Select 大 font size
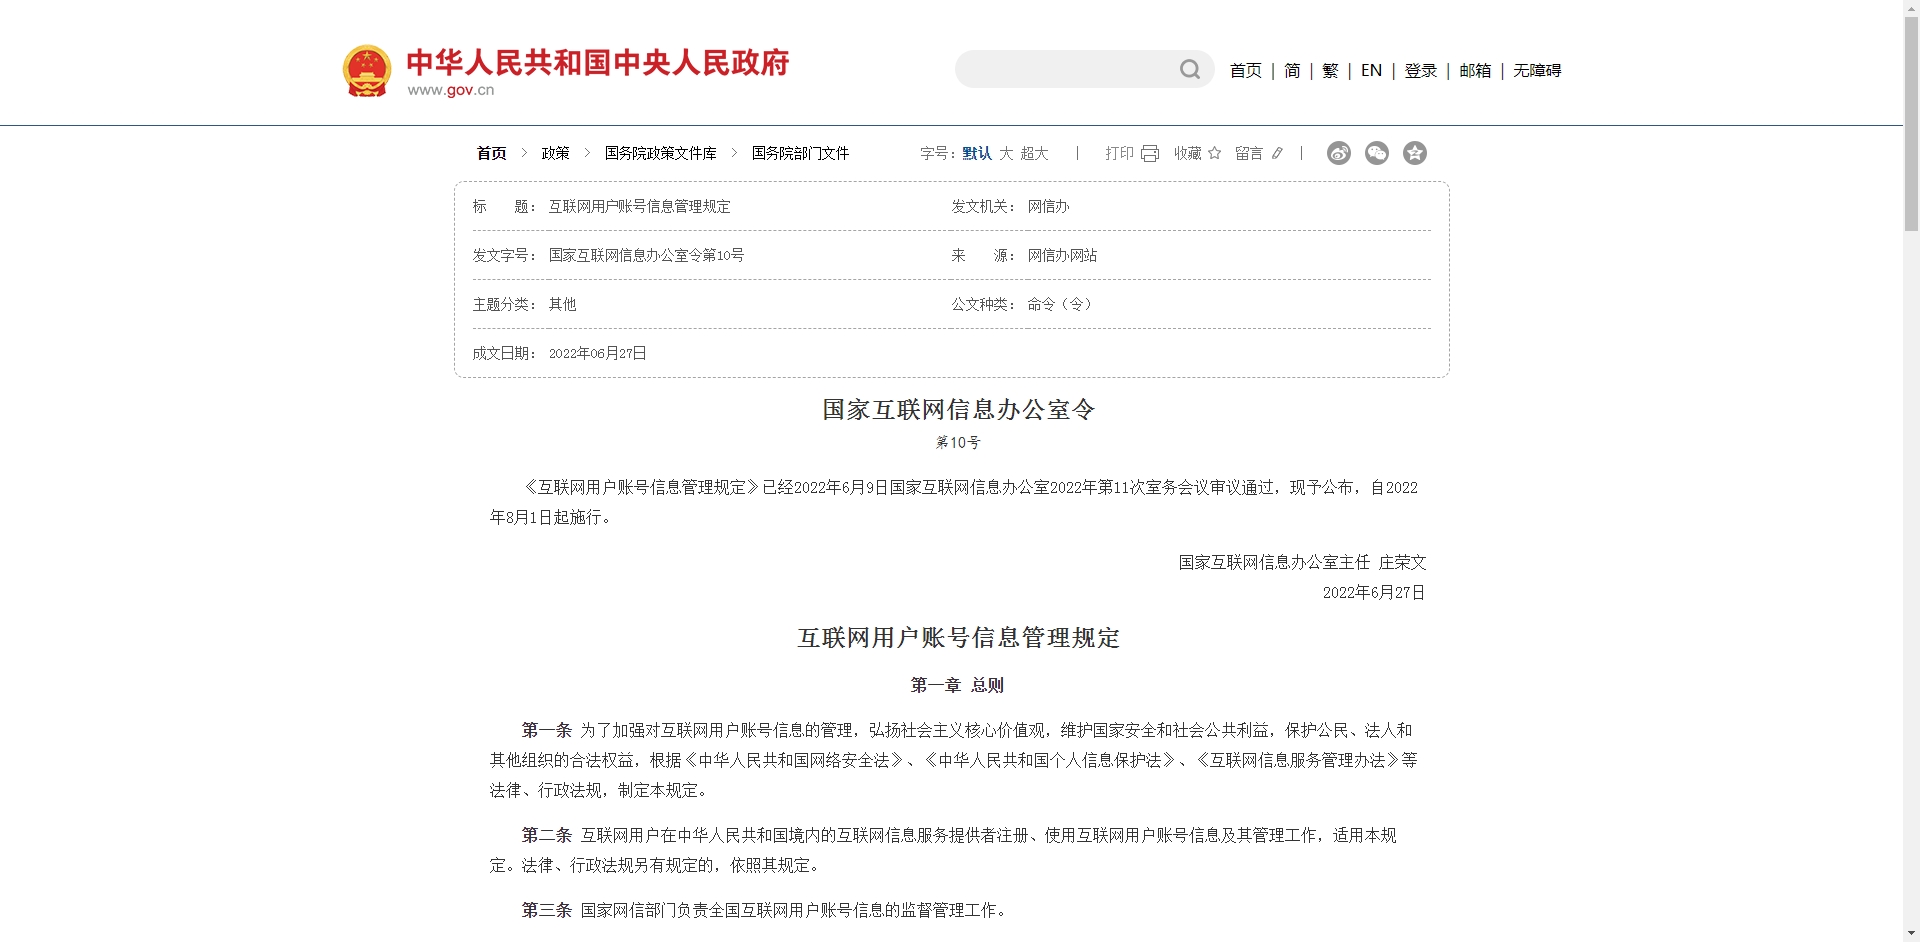1920x942 pixels. tap(1006, 153)
